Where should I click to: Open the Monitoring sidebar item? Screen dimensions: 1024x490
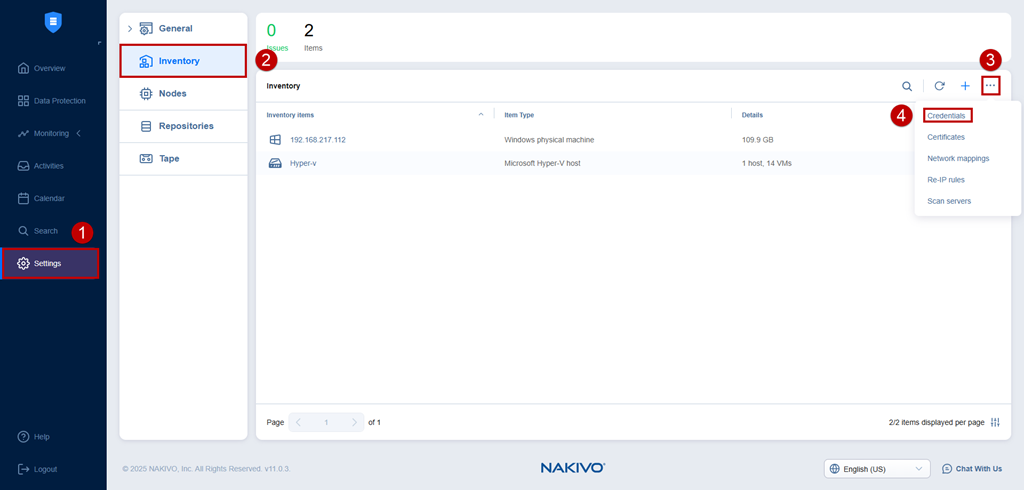43,133
